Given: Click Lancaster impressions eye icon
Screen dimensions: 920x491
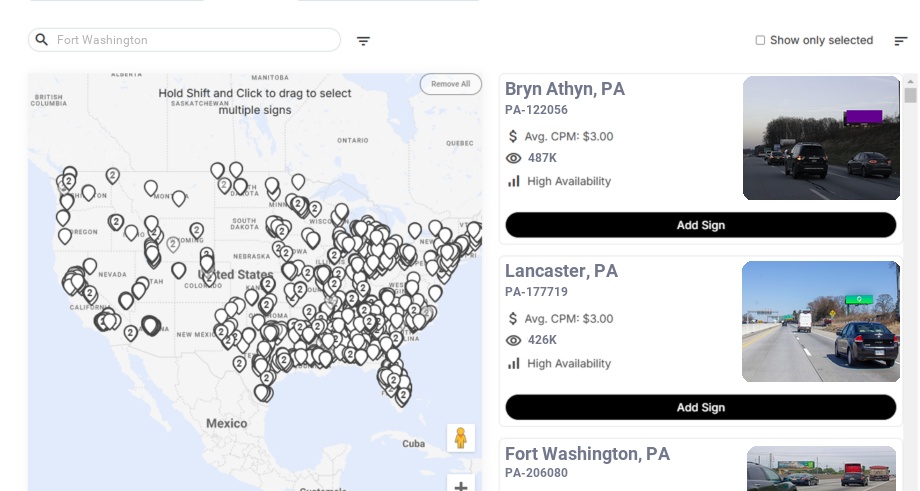Looking at the screenshot, I should click(514, 340).
